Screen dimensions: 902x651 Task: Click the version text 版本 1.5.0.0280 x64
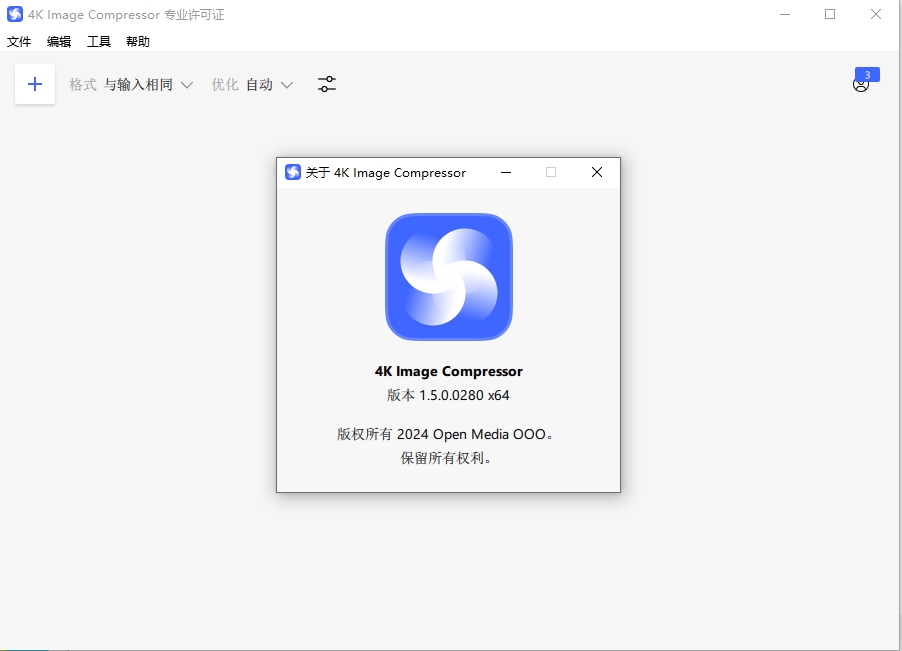(x=448, y=396)
